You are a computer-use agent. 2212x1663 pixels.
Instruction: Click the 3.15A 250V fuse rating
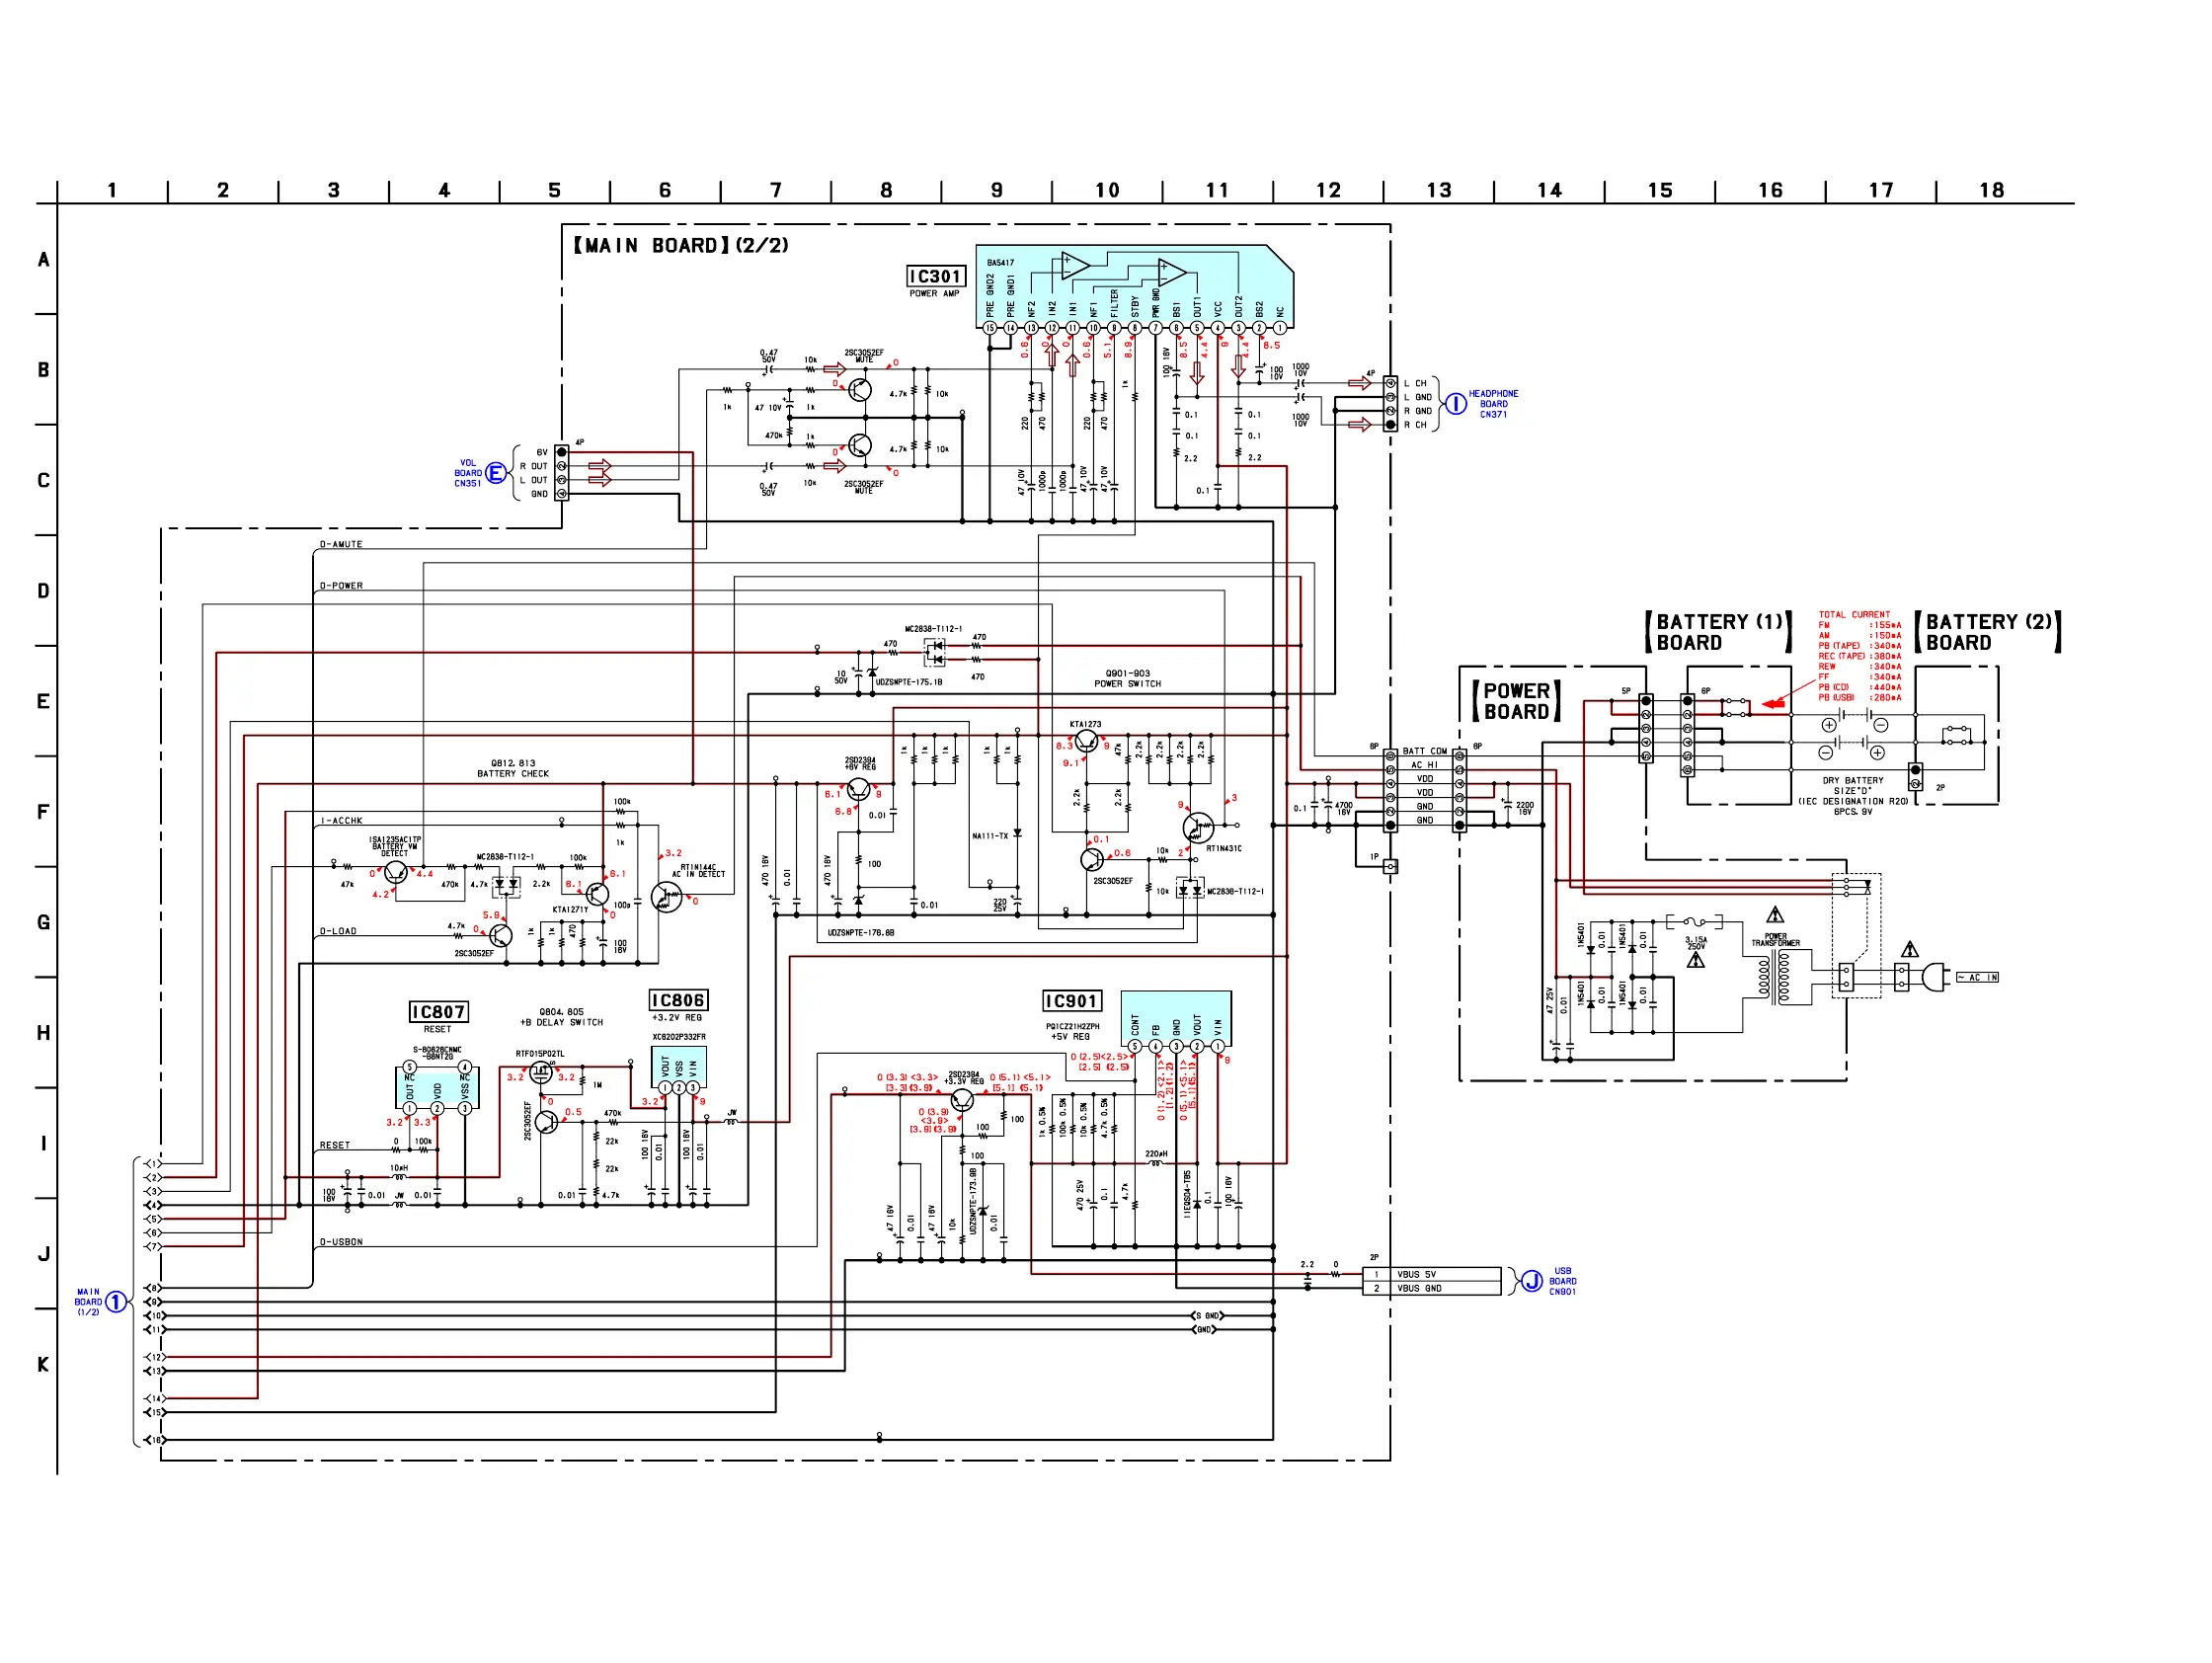coord(1696,943)
